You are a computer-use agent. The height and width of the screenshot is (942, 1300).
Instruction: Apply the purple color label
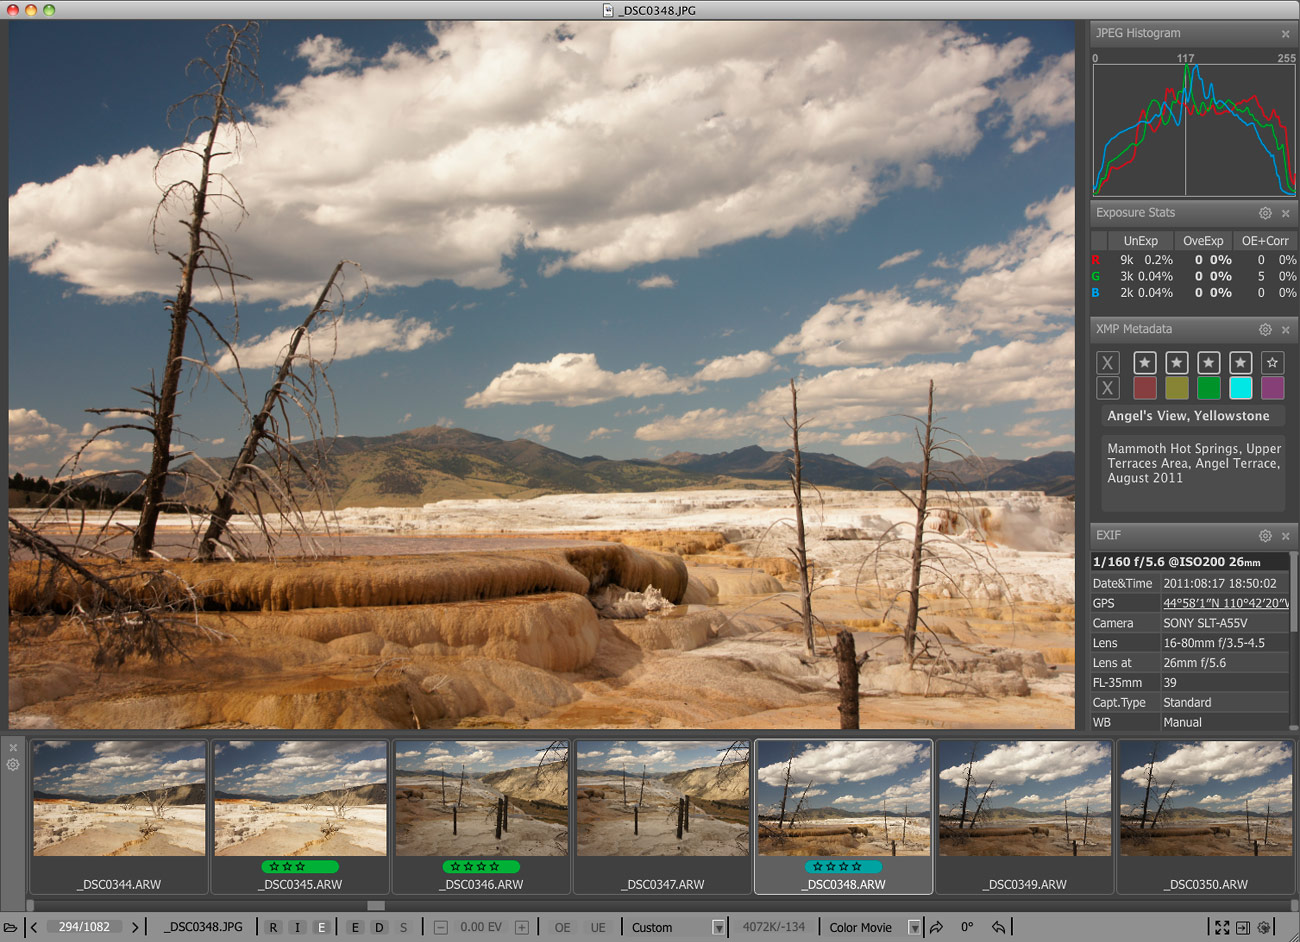click(1272, 388)
